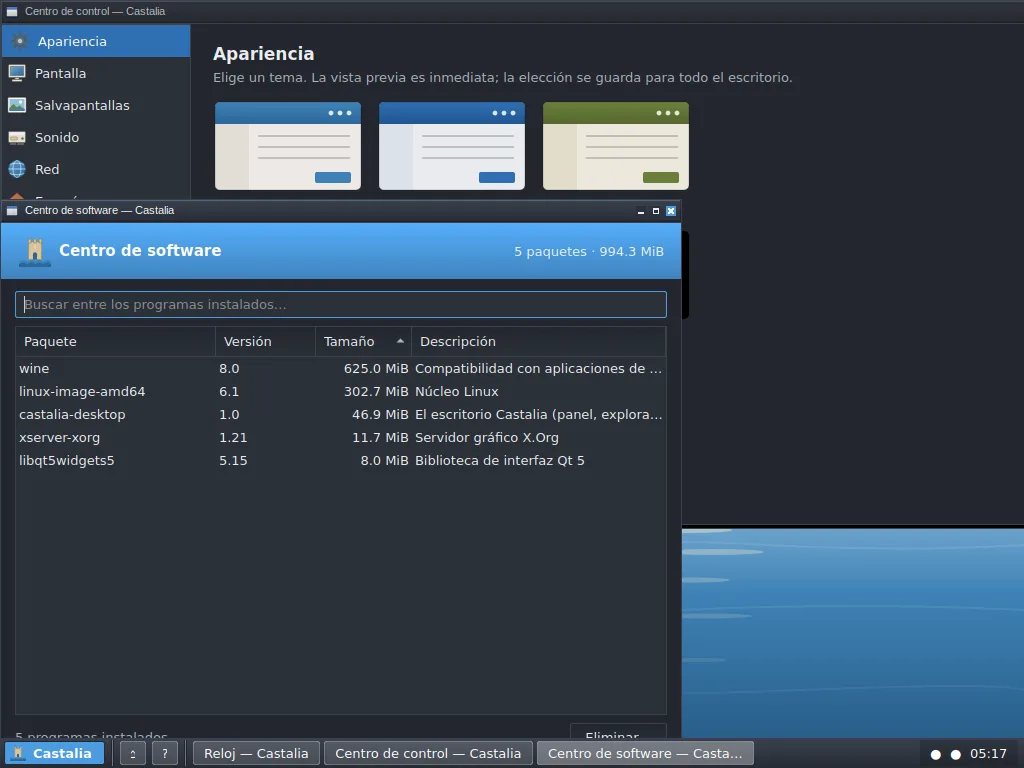
Task: Click the El escritorio Castalia description
Action: 539,414
